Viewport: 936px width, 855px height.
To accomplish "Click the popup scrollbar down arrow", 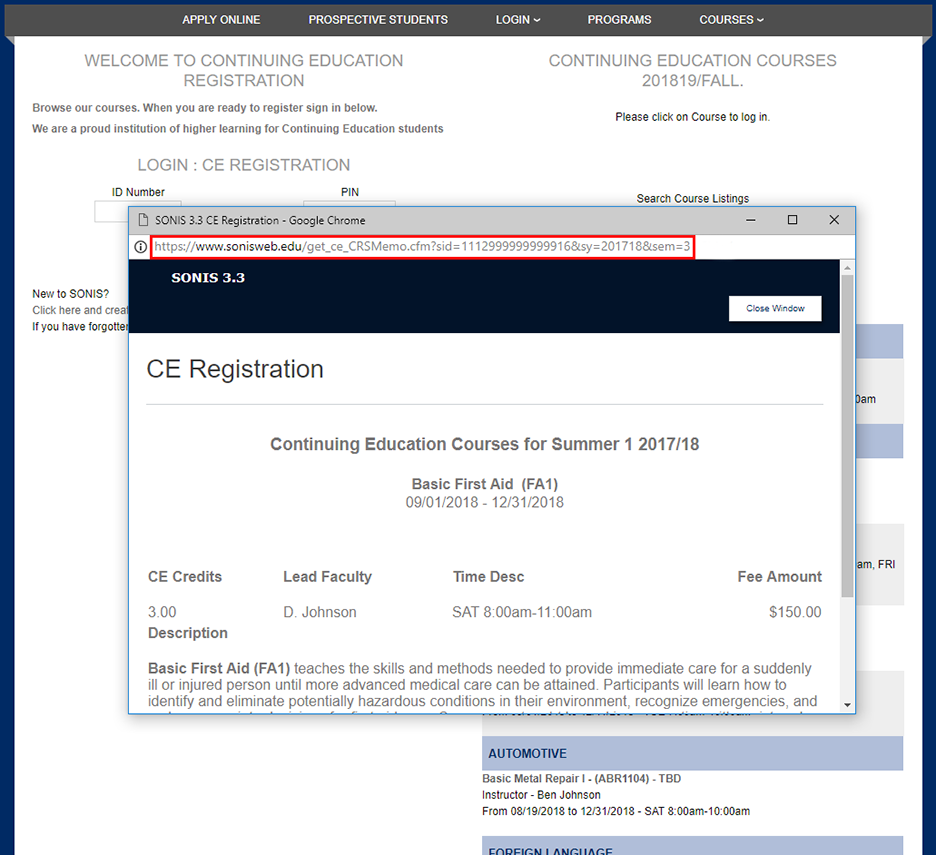I will pyautogui.click(x=847, y=705).
